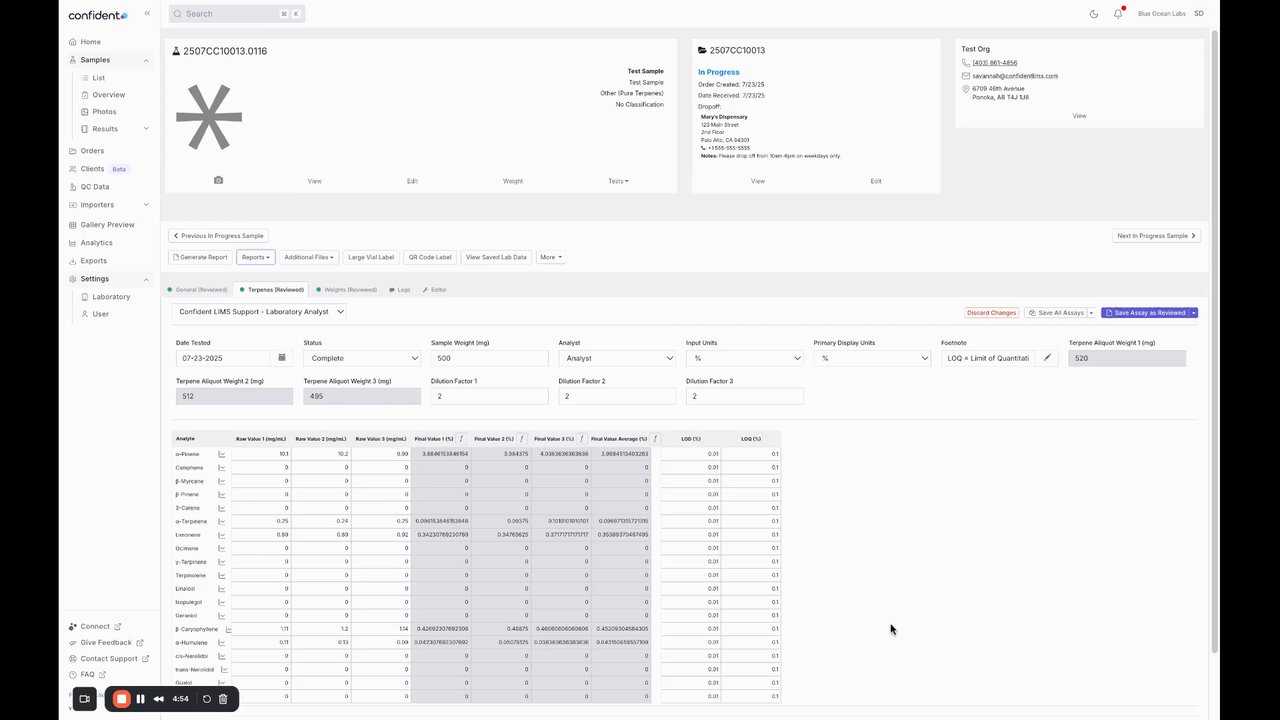Pause the screen recording
1280x720 pixels.
tap(141, 699)
